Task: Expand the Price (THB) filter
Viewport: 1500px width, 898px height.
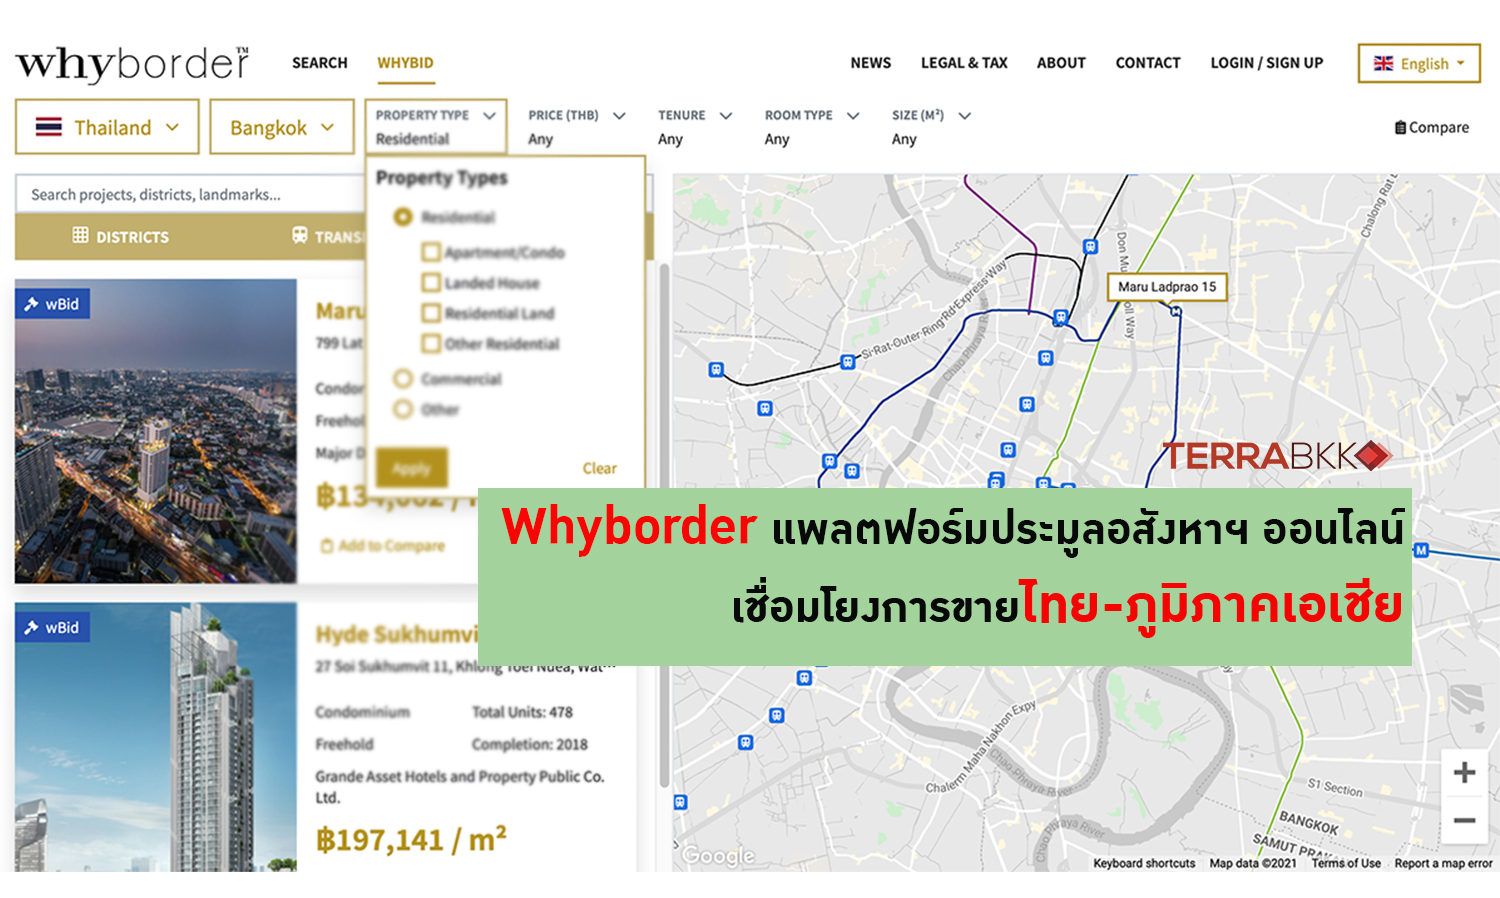Action: pyautogui.click(x=576, y=127)
